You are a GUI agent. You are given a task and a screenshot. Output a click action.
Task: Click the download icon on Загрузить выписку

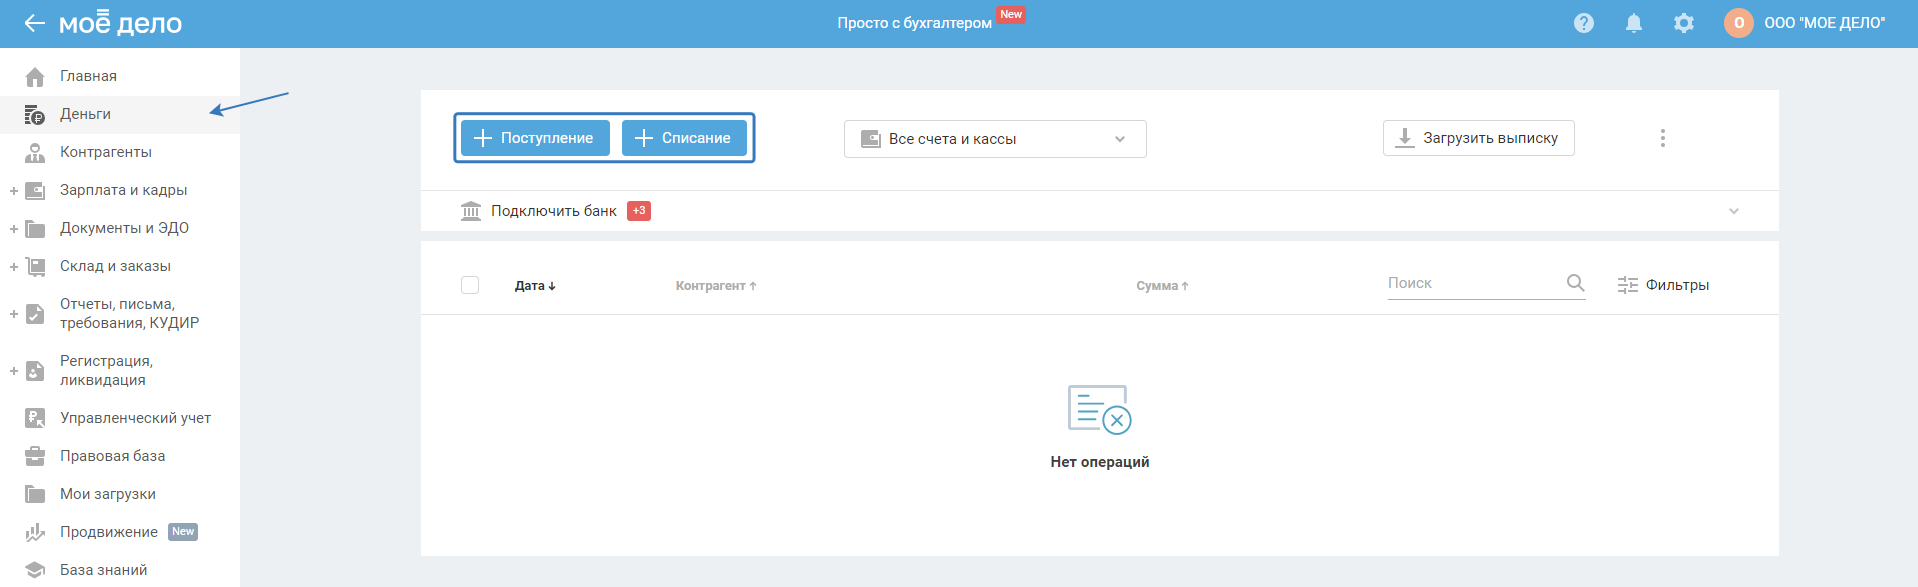(x=1405, y=138)
